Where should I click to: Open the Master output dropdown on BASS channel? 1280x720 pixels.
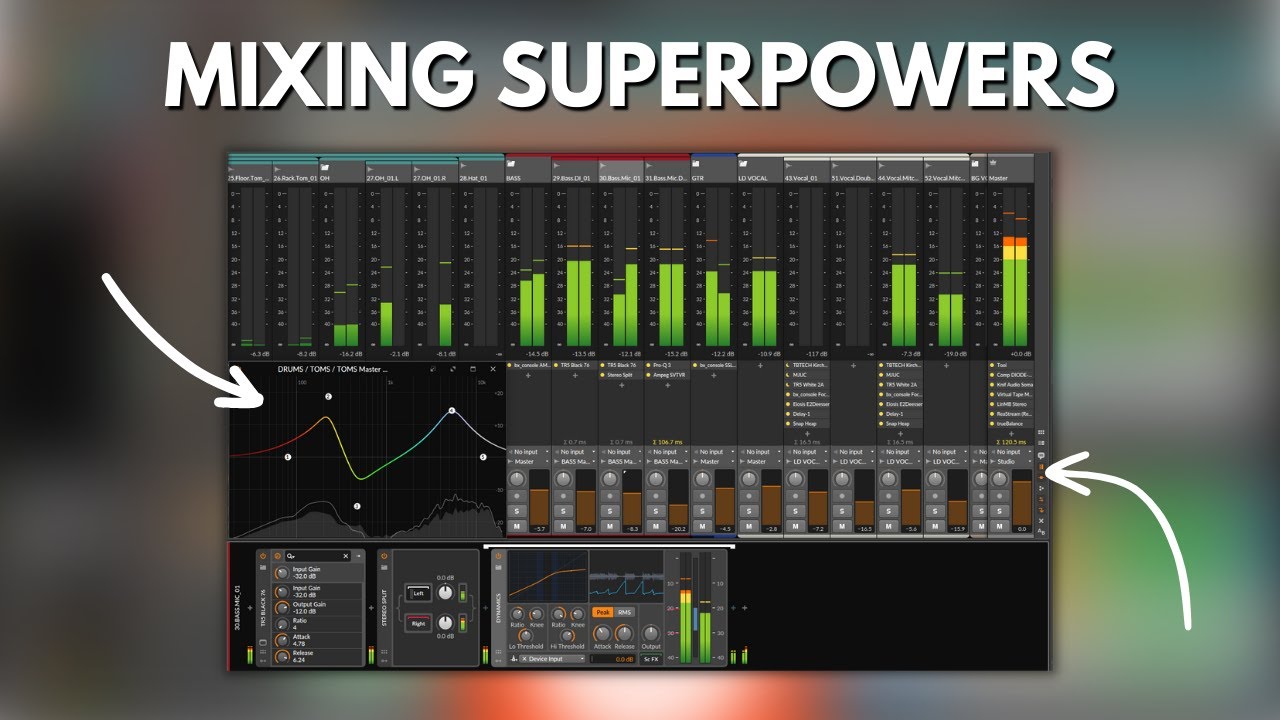click(x=529, y=462)
